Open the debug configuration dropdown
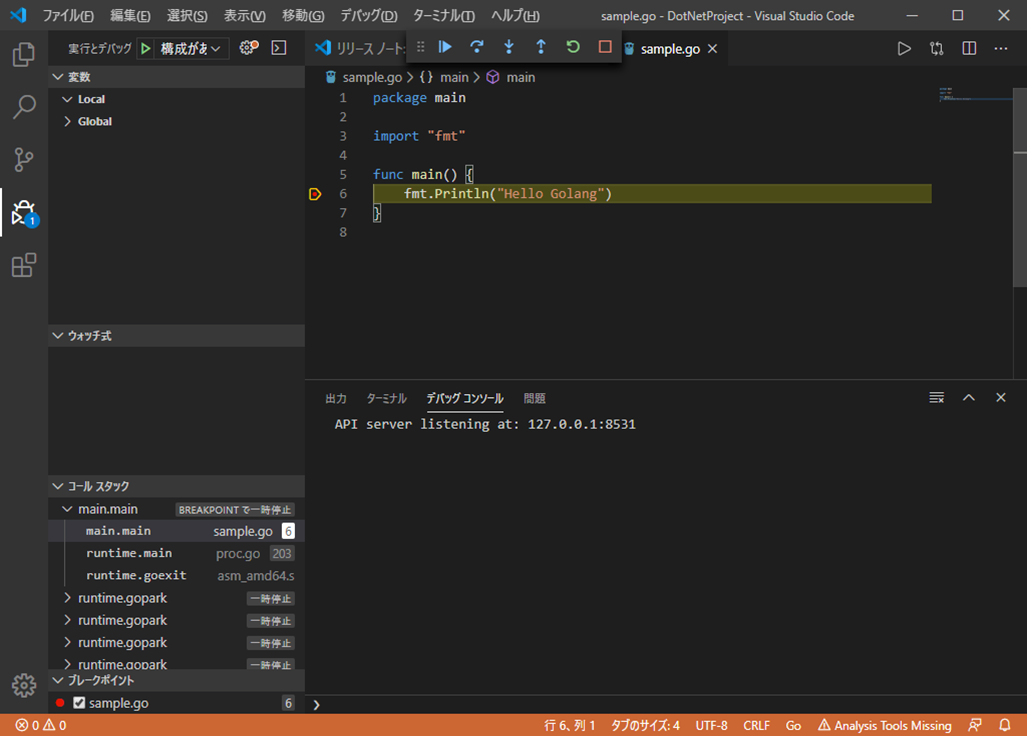The height and width of the screenshot is (736, 1027). pyautogui.click(x=191, y=48)
